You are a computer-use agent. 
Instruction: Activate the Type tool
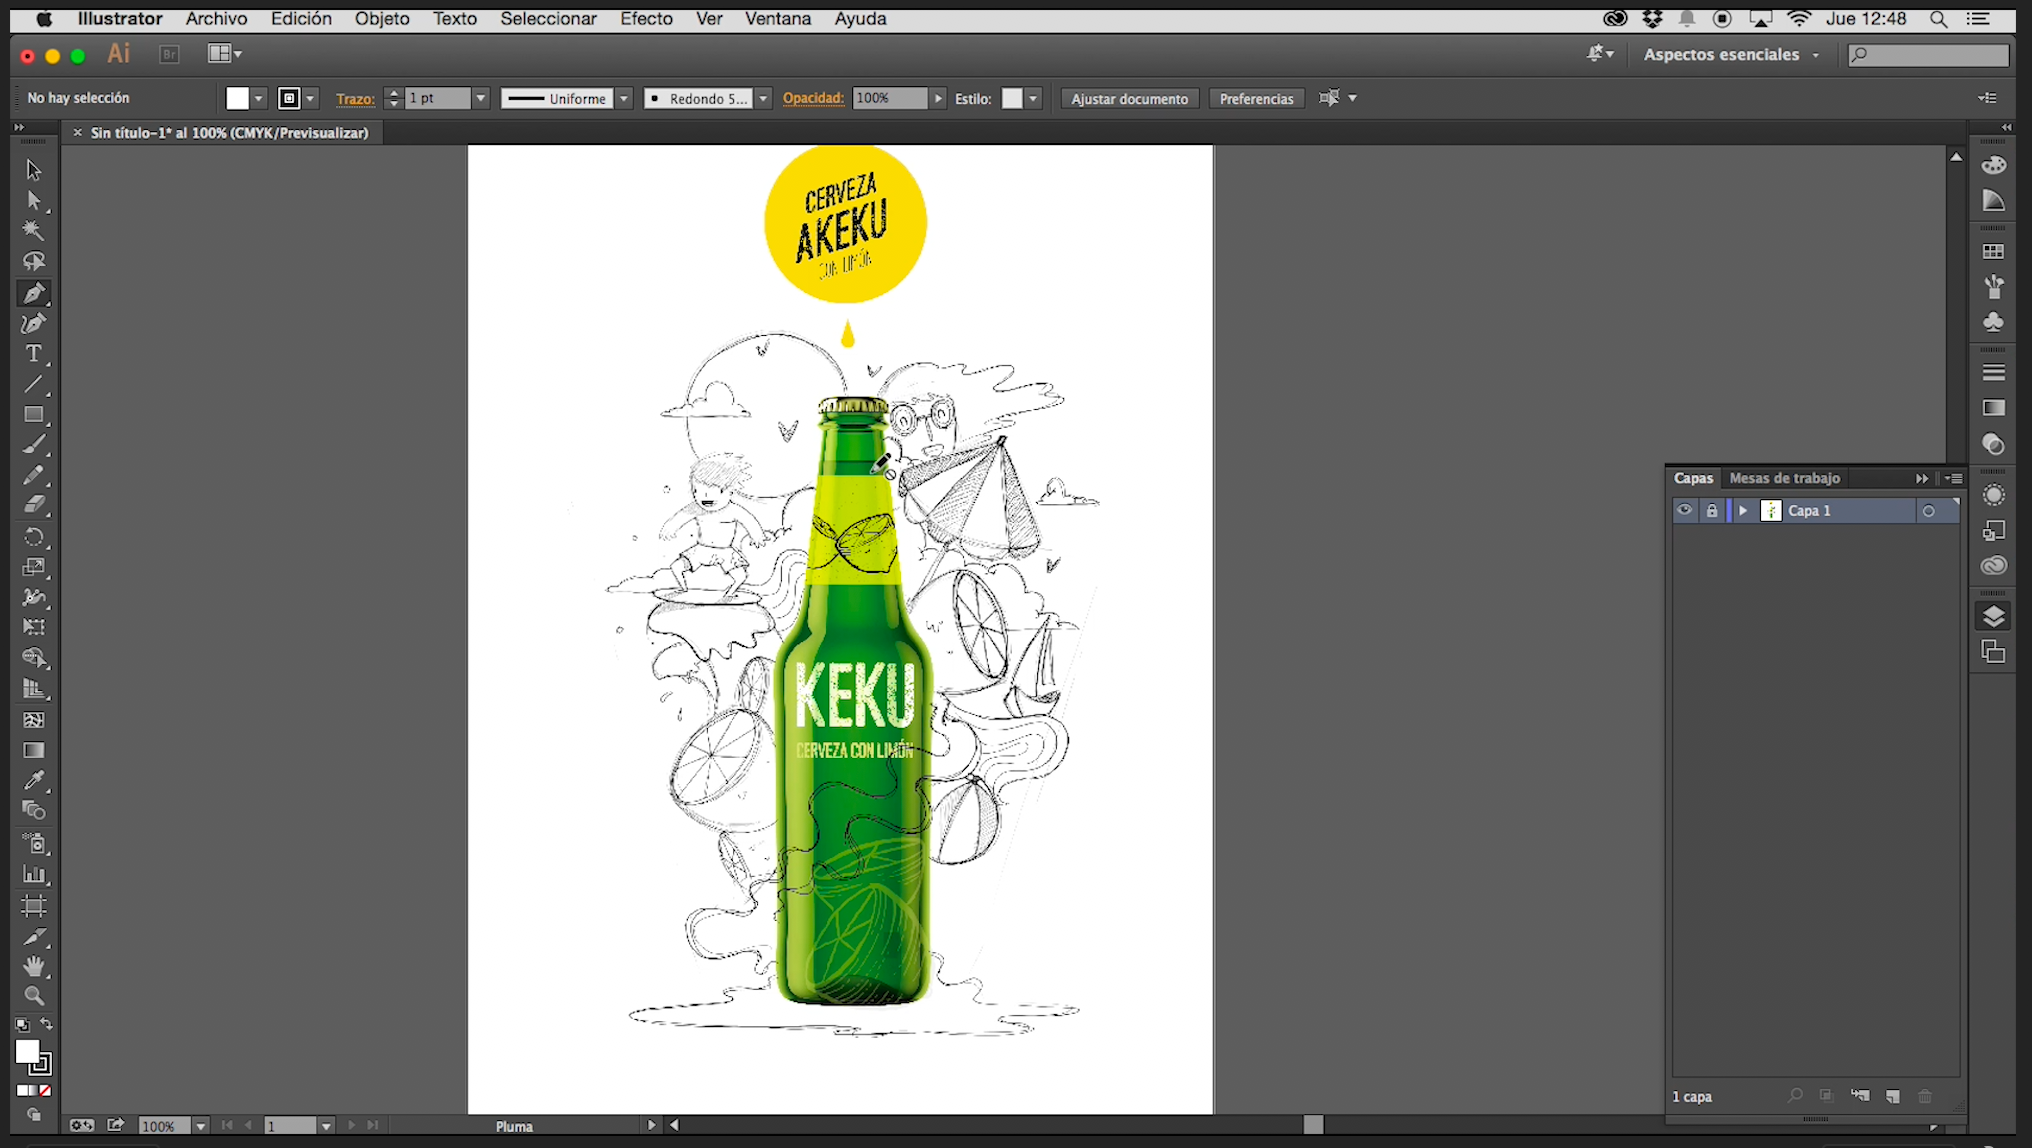(x=34, y=352)
